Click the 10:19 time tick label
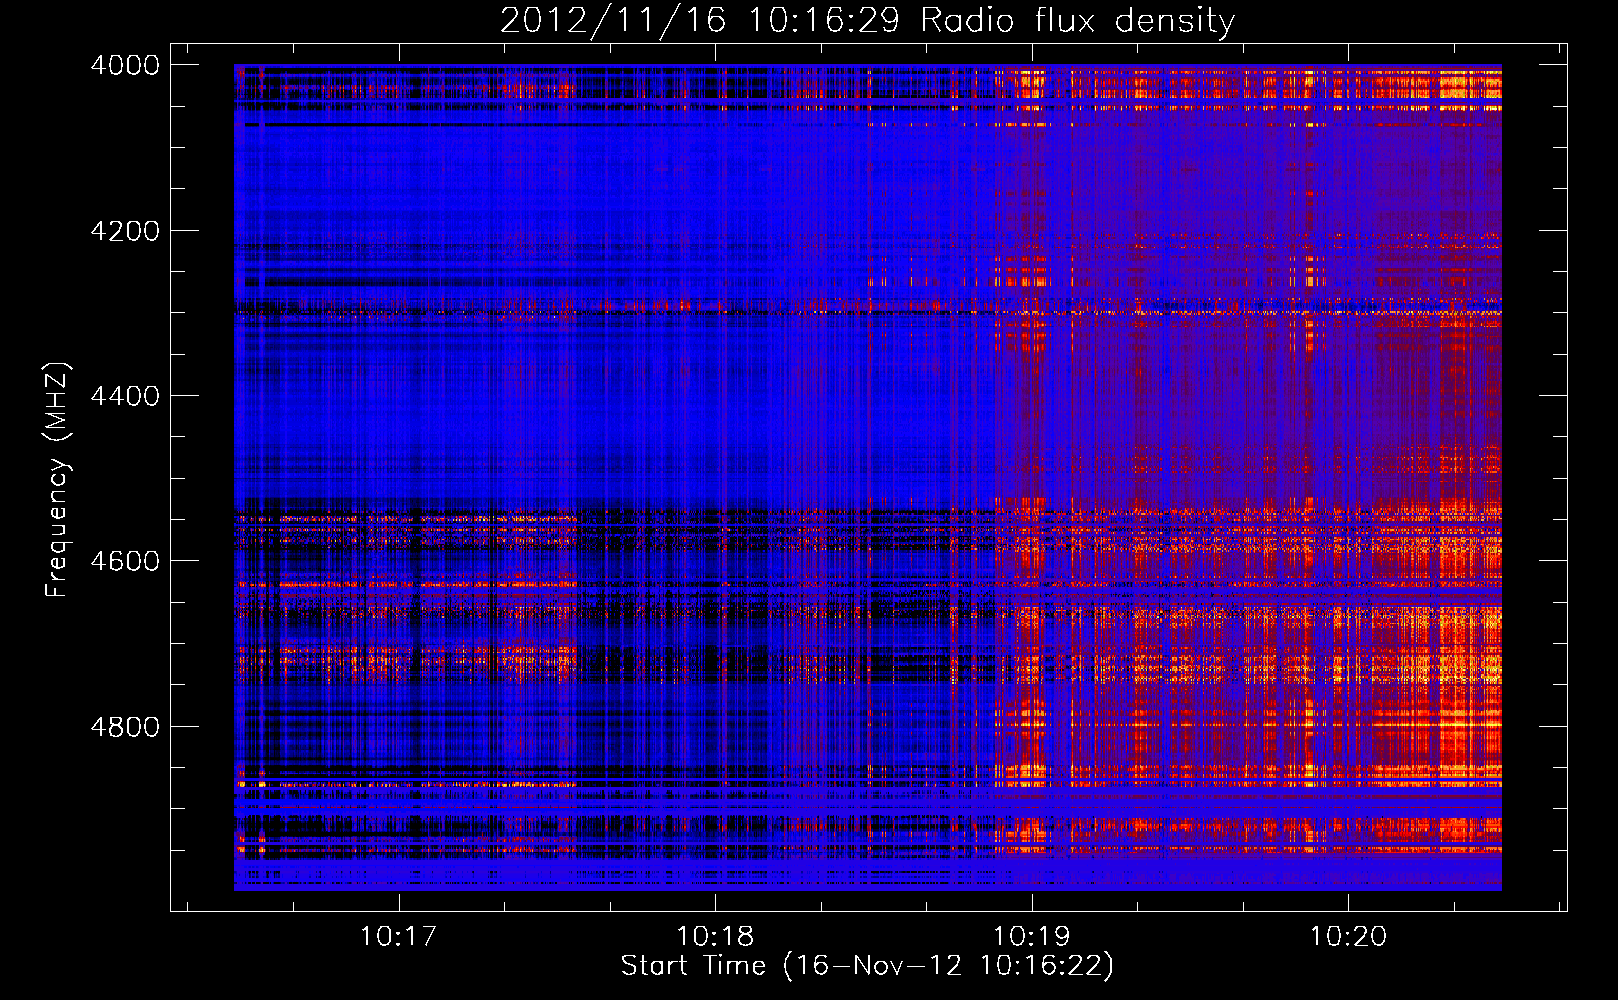Viewport: 1618px width, 1000px height. [1031, 936]
